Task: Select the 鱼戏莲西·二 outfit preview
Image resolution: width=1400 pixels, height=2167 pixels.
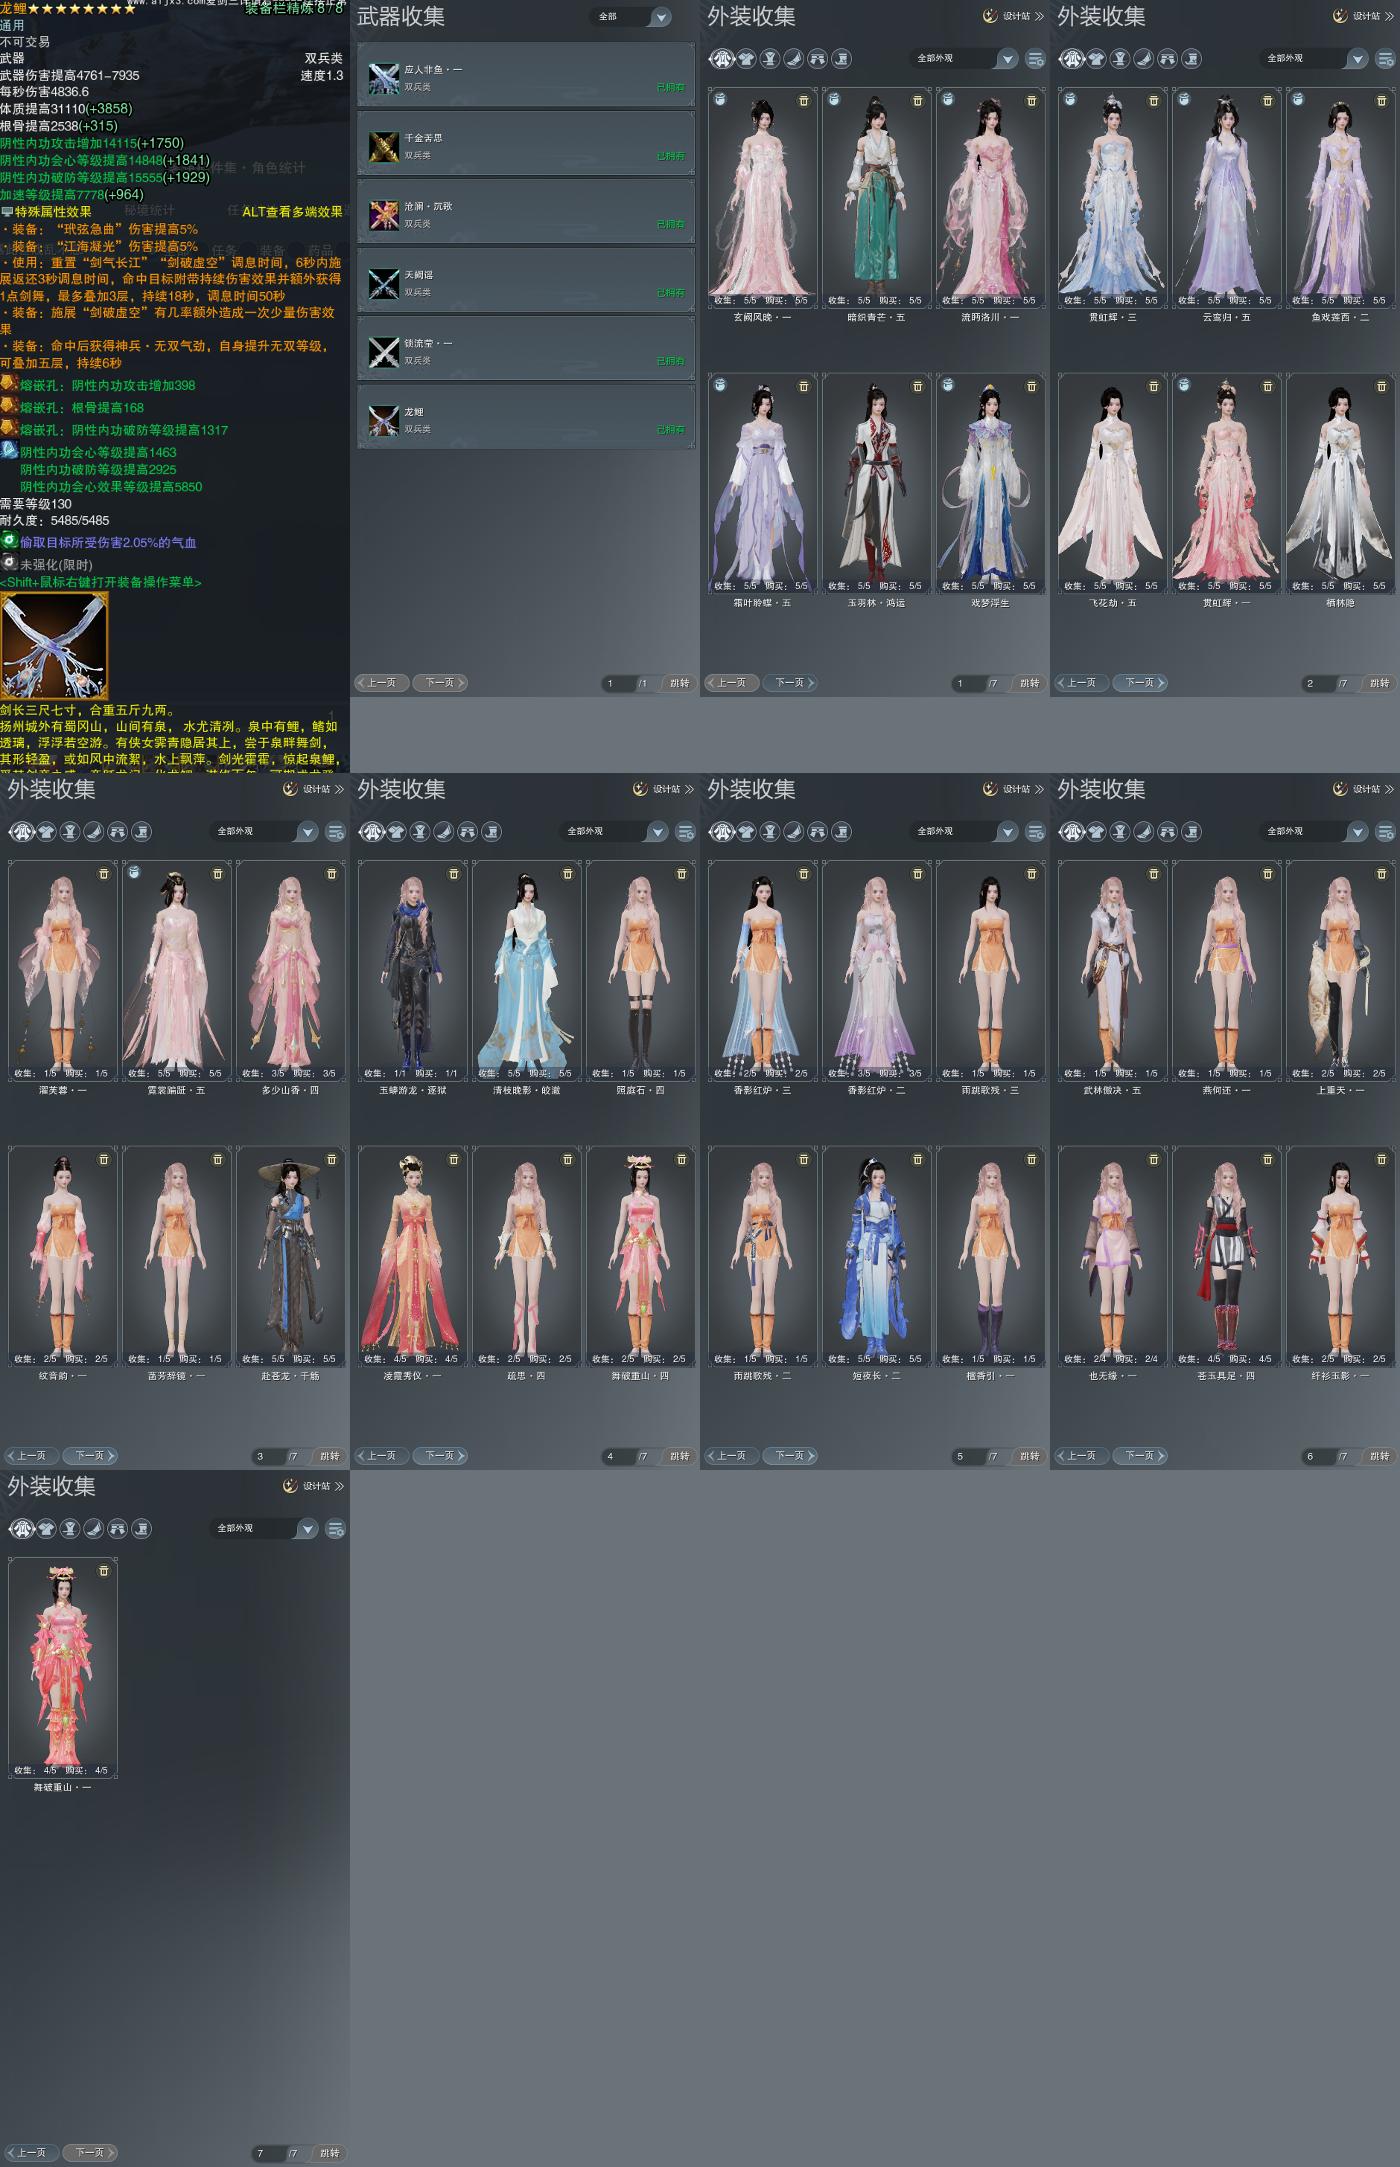Action: [x=1340, y=198]
